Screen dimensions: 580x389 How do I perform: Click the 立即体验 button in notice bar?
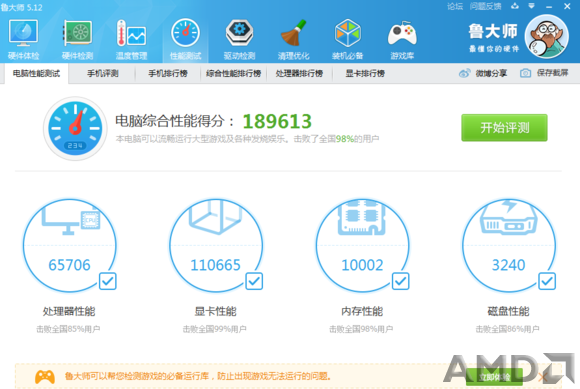coord(494,377)
